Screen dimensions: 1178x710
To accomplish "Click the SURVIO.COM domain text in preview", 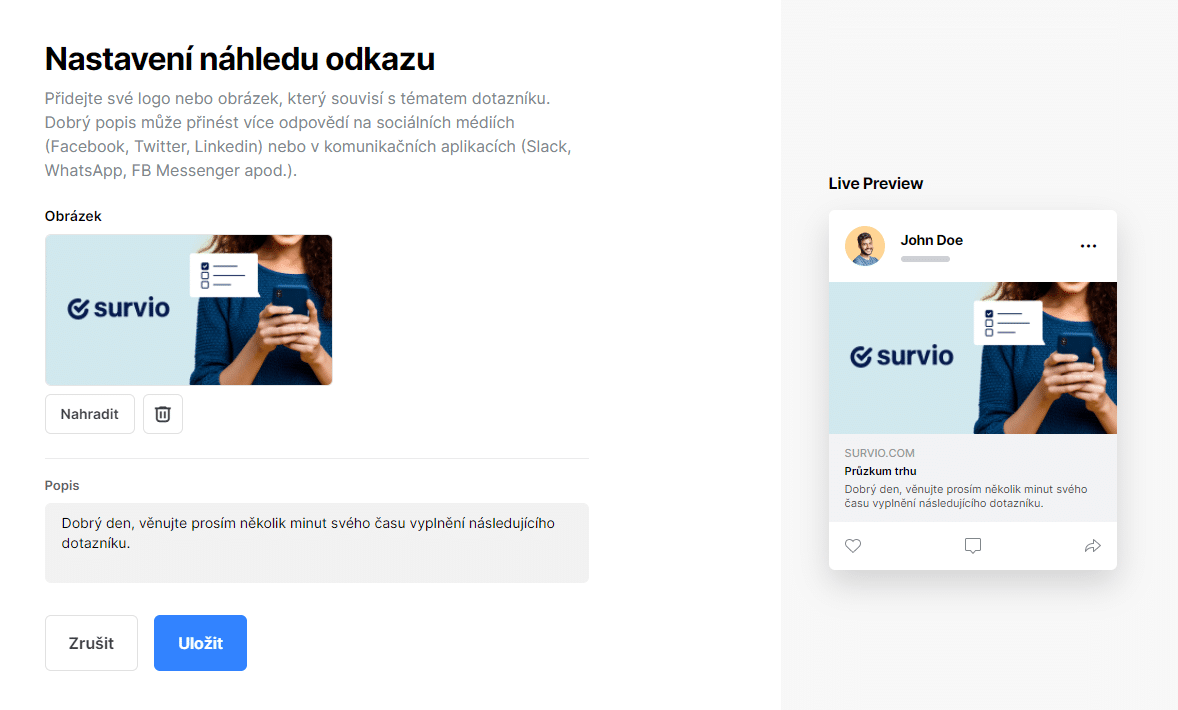I will [879, 453].
